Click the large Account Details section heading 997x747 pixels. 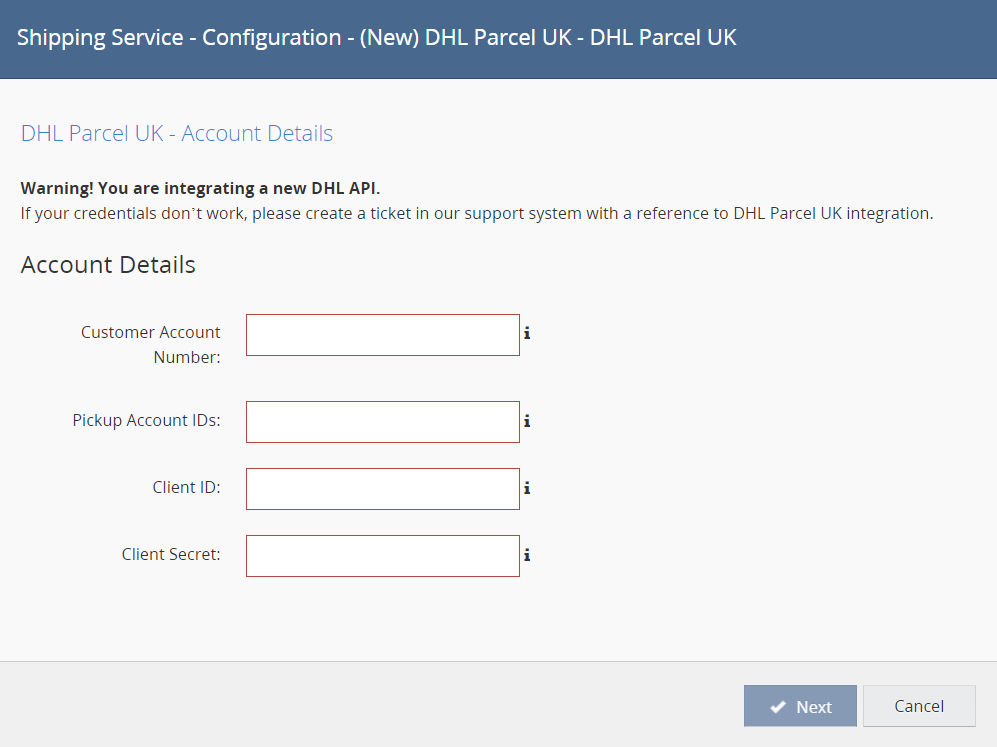point(108,265)
